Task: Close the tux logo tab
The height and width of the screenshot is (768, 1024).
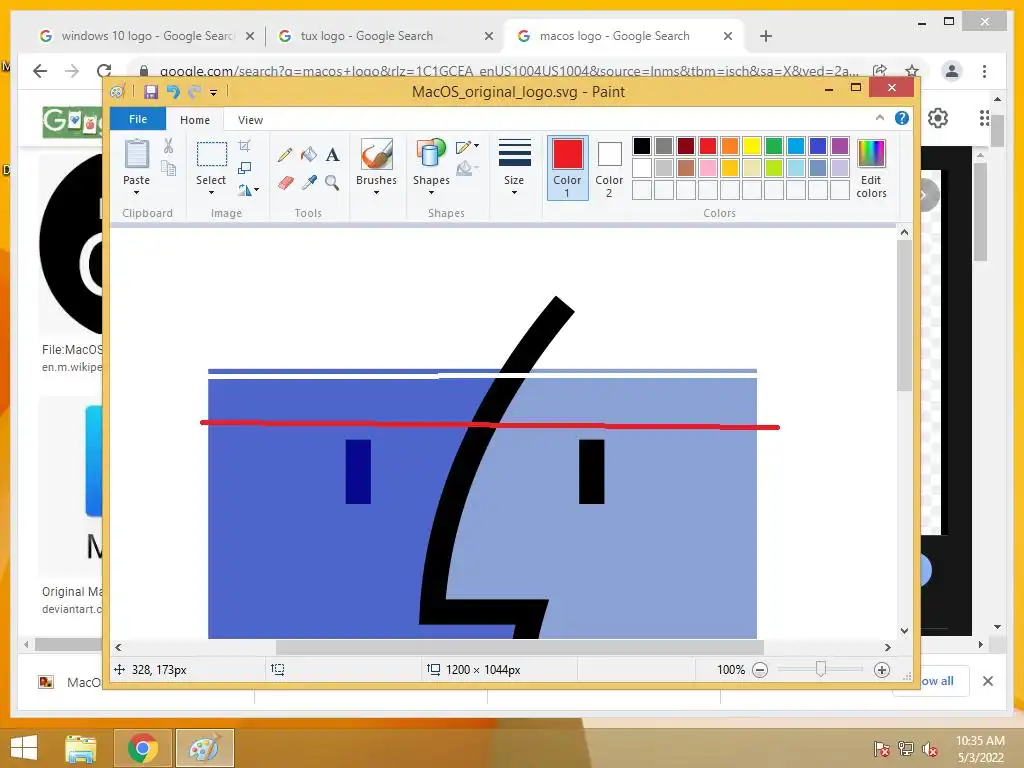Action: 488,37
